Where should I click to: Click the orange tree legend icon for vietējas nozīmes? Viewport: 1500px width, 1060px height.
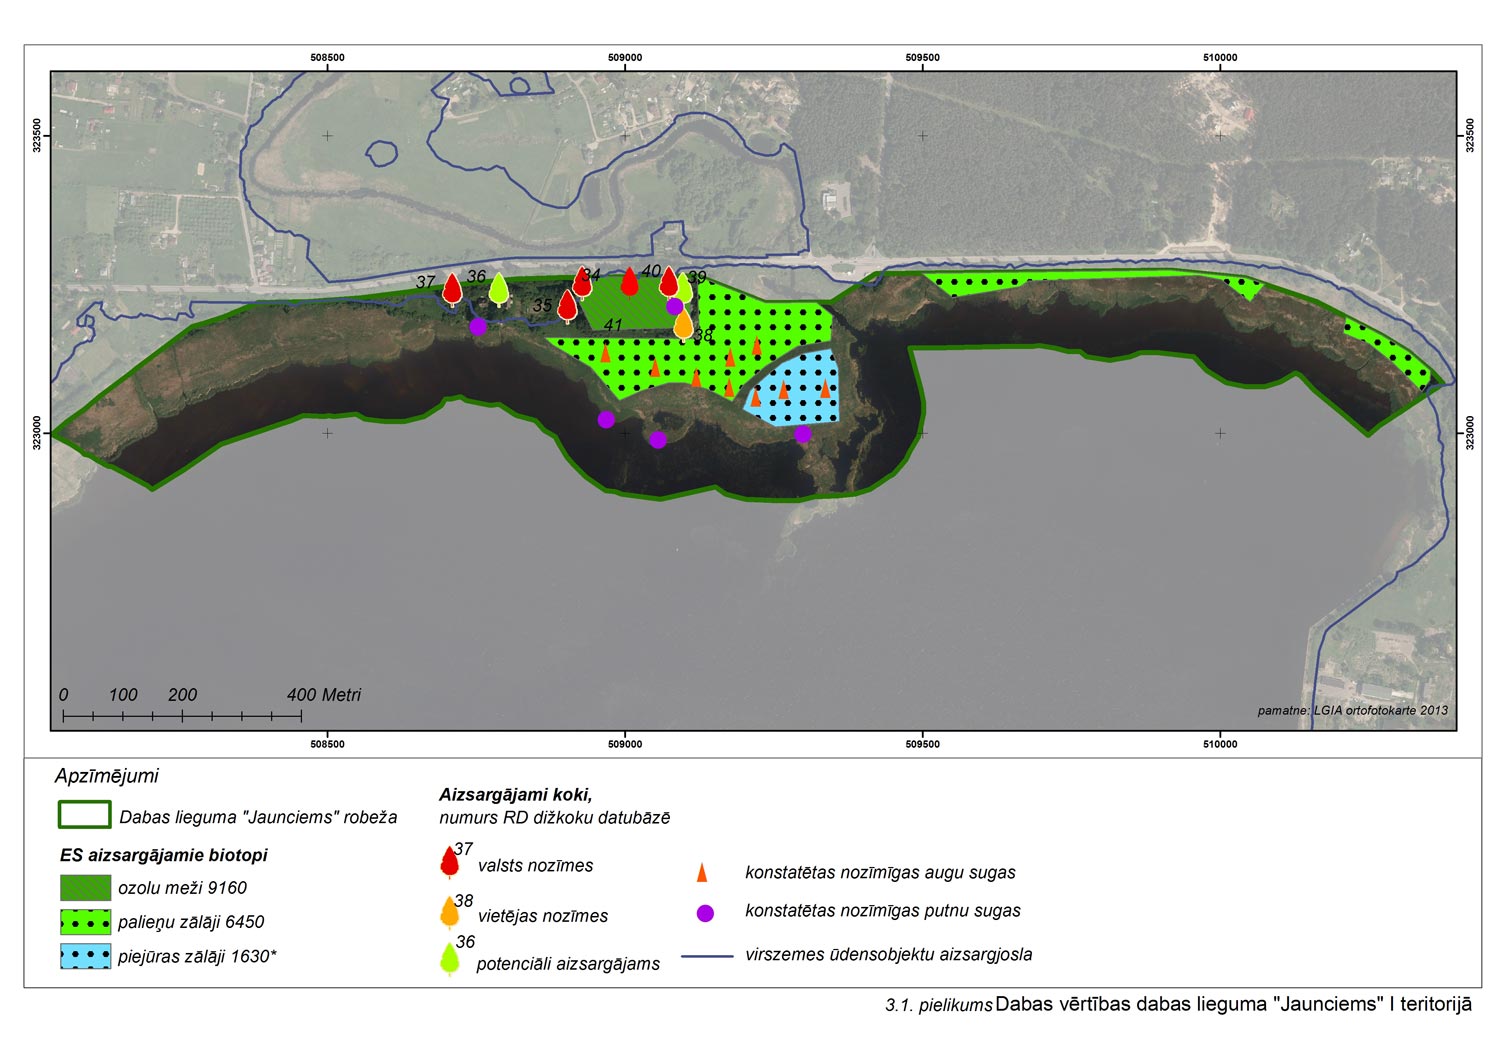point(450,911)
